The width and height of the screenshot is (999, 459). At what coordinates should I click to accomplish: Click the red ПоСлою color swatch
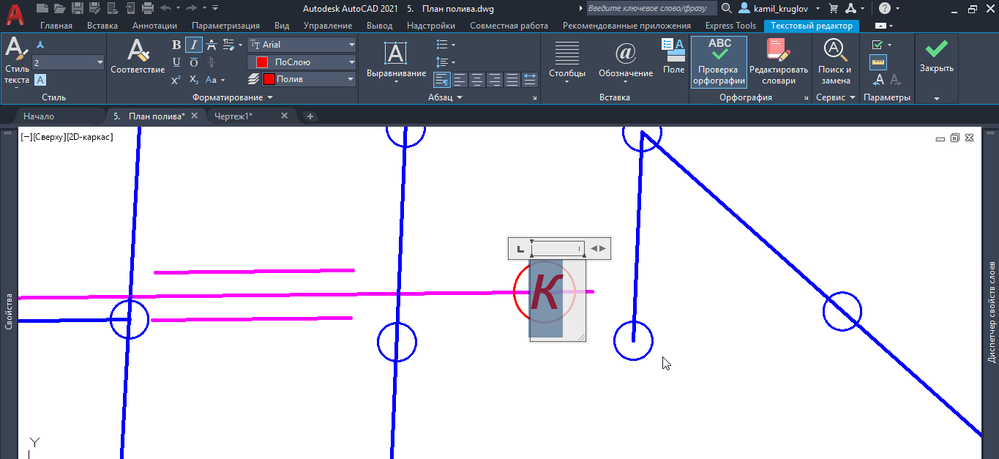(261, 62)
